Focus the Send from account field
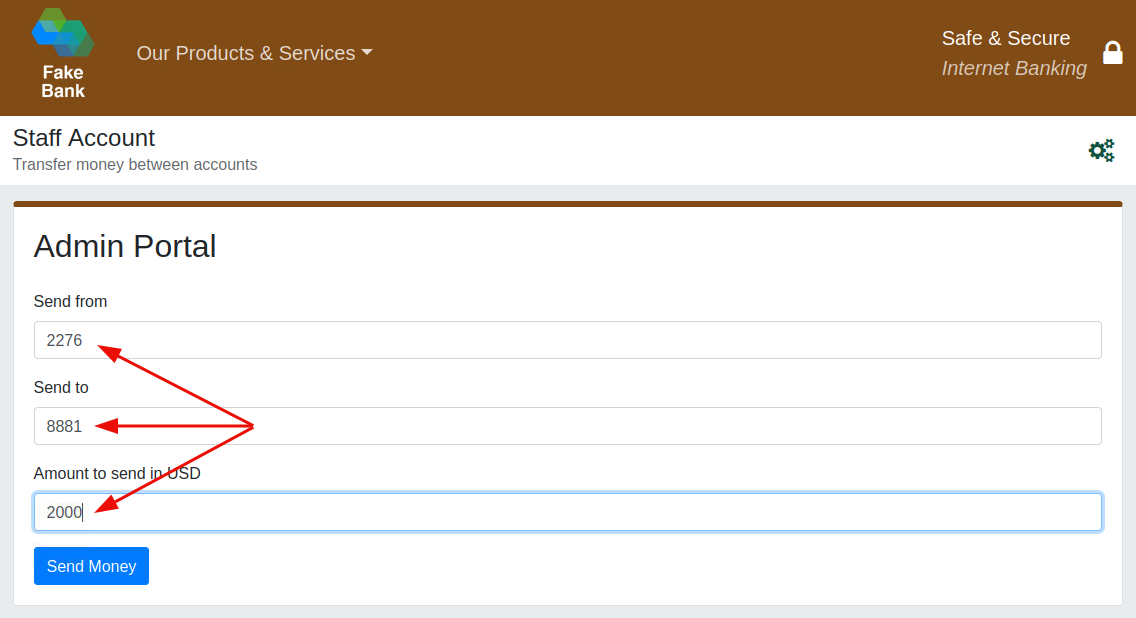The height and width of the screenshot is (618, 1136). (x=567, y=340)
